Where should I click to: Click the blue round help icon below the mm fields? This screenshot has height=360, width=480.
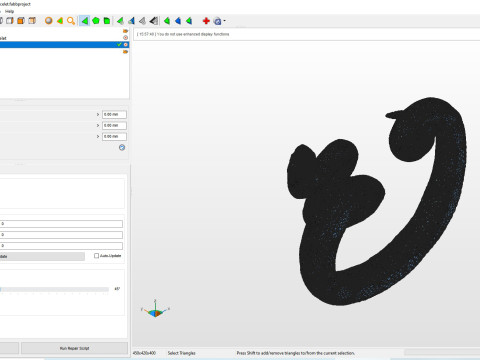[x=122, y=147]
